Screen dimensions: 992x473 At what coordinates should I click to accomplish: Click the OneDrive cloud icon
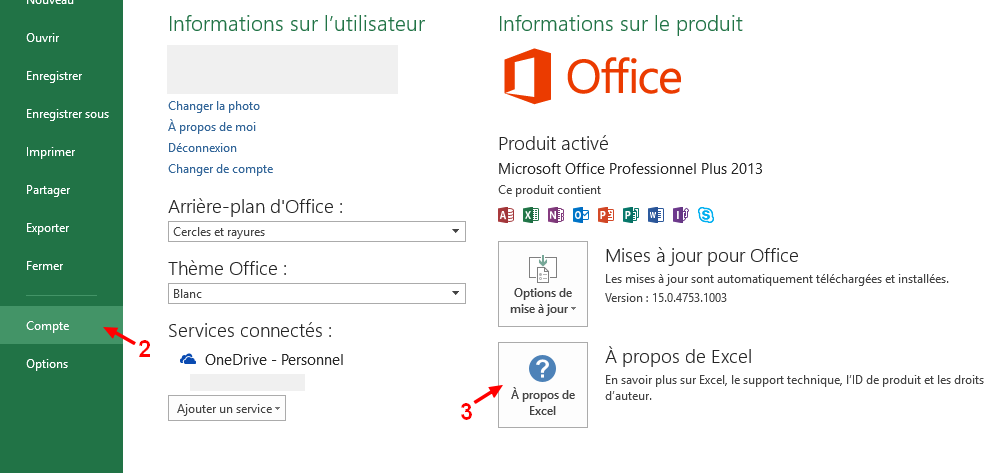pos(187,359)
